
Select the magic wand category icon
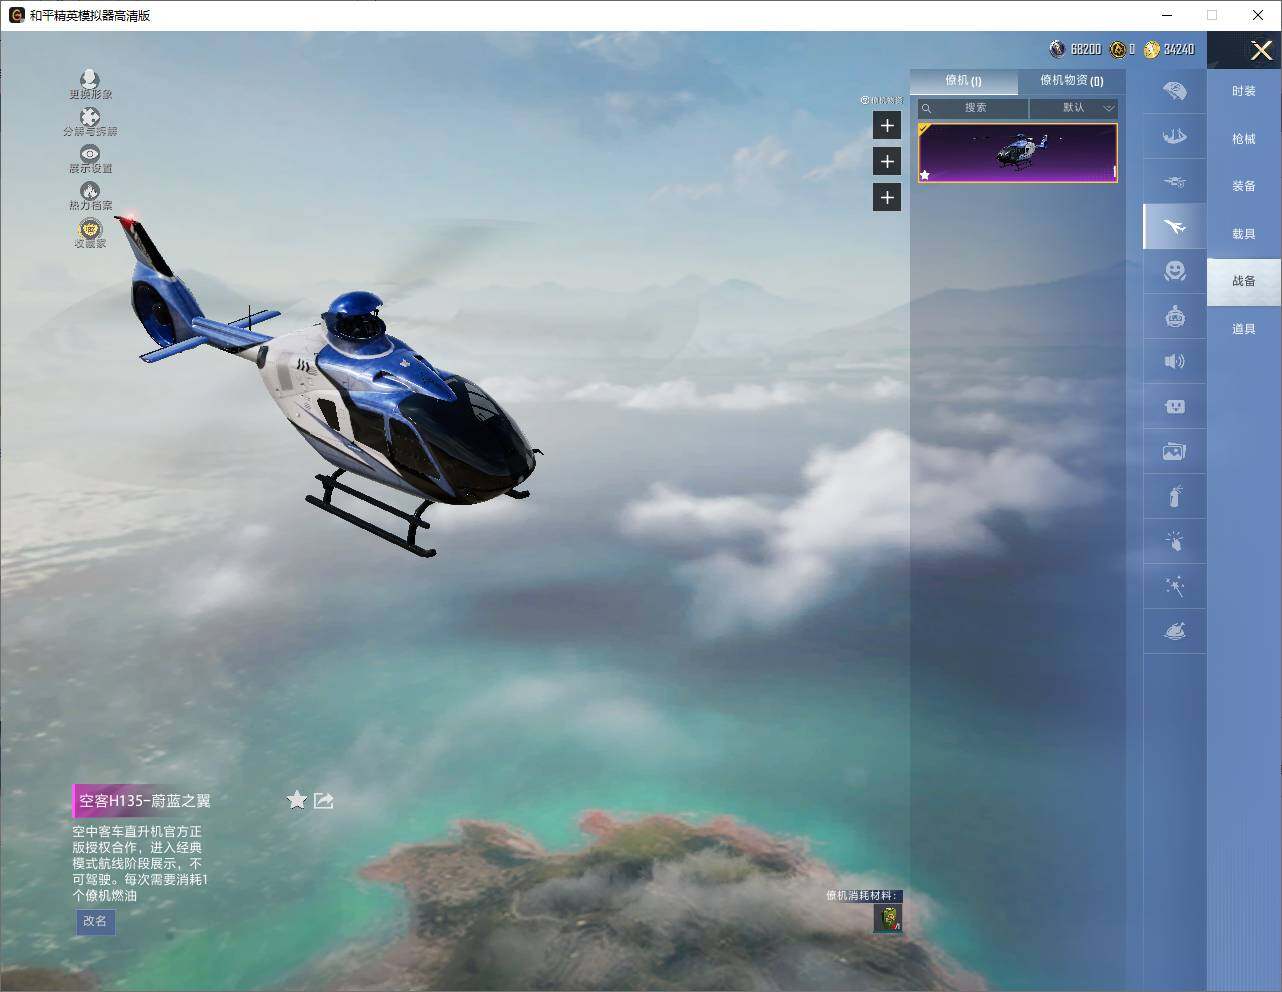pos(1175,586)
